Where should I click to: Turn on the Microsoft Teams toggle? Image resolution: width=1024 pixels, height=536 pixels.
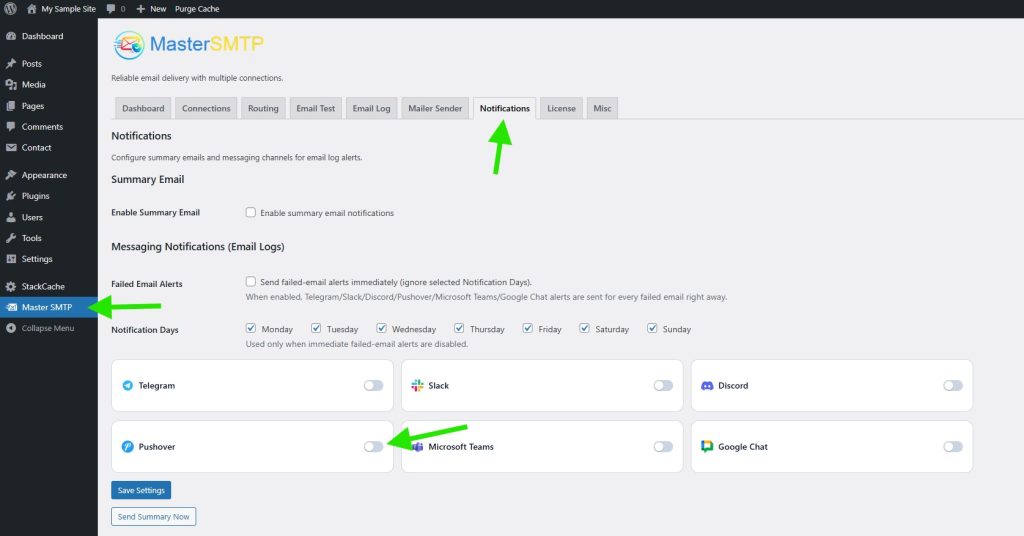coord(663,447)
